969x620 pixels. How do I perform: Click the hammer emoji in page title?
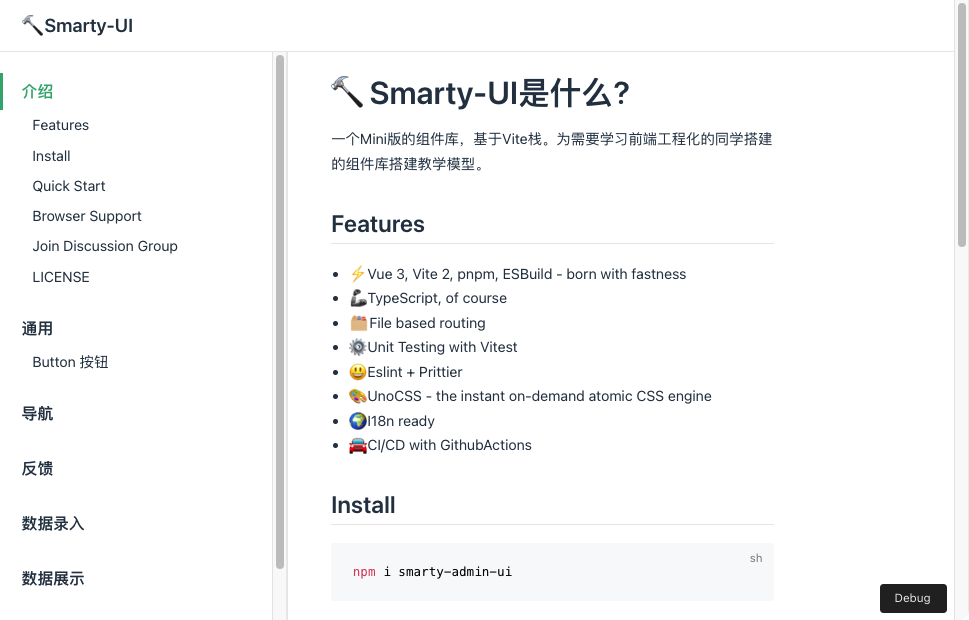(347, 92)
